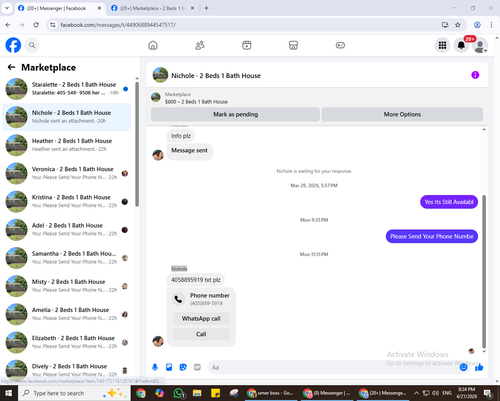This screenshot has height=401, width=500.
Task: Click the Mark as pending button
Action: click(235, 114)
